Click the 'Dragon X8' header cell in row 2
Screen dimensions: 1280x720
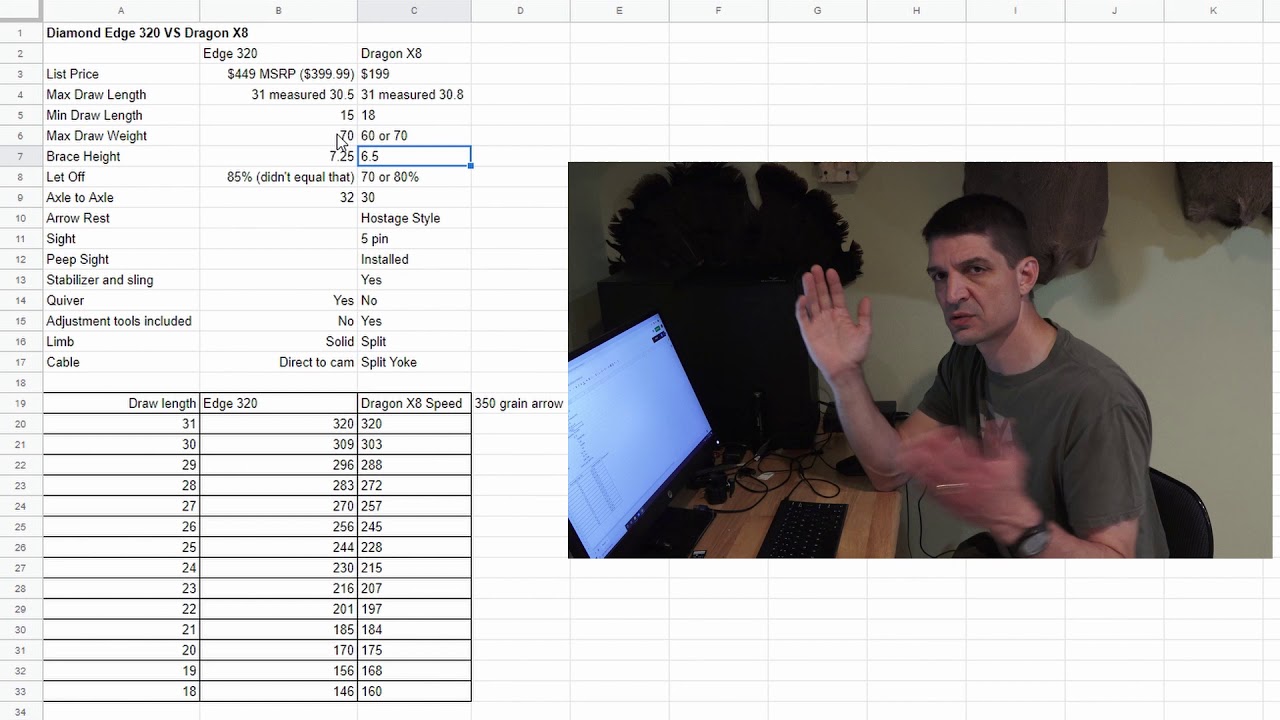414,54
